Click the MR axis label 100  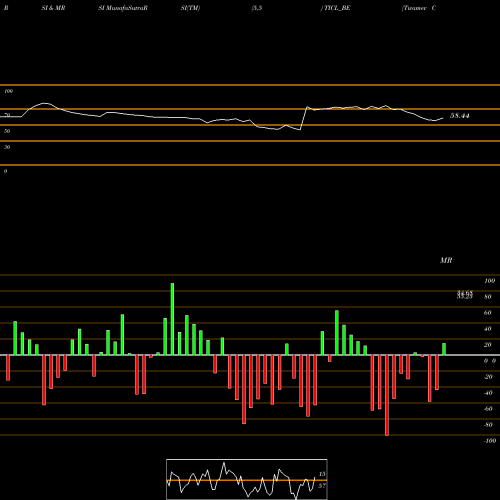tap(489, 281)
